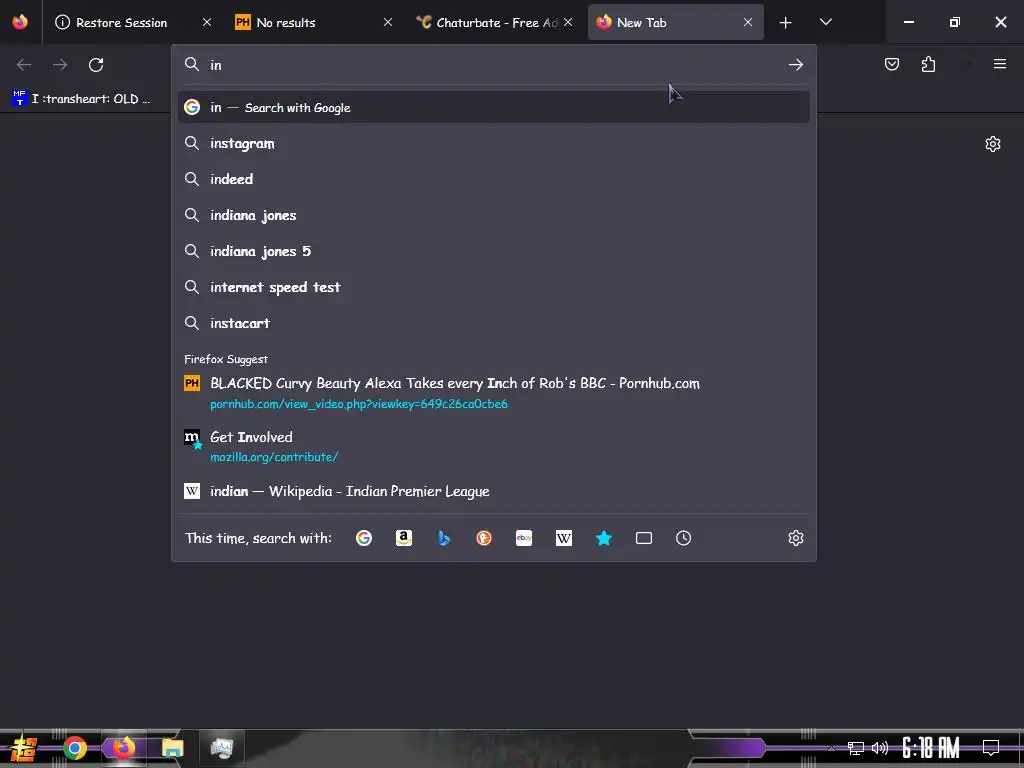Launch Chrome from the taskbar
The image size is (1024, 768).
pos(75,748)
